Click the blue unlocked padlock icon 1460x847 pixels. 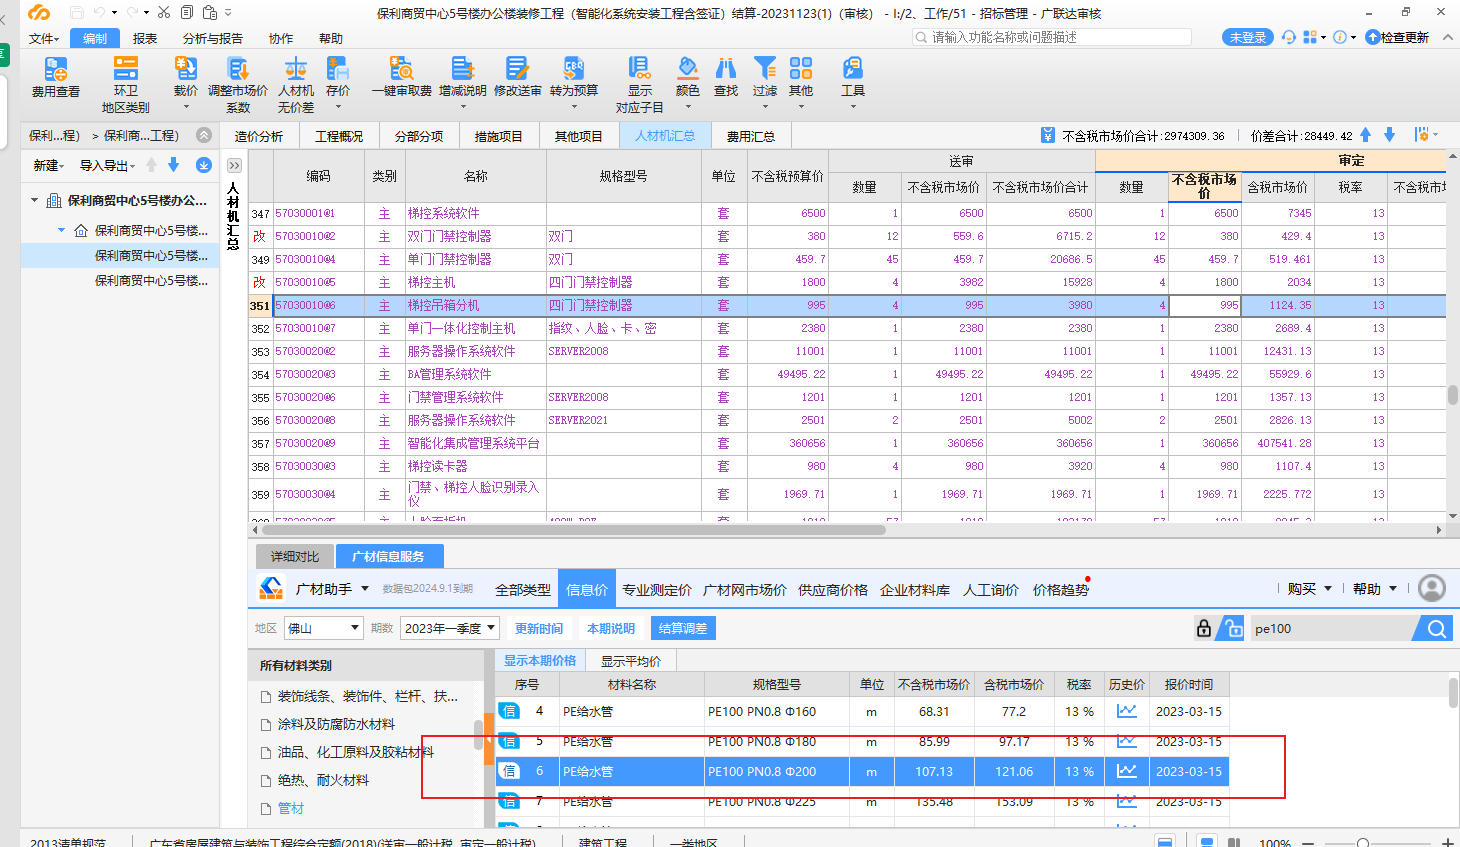1234,628
